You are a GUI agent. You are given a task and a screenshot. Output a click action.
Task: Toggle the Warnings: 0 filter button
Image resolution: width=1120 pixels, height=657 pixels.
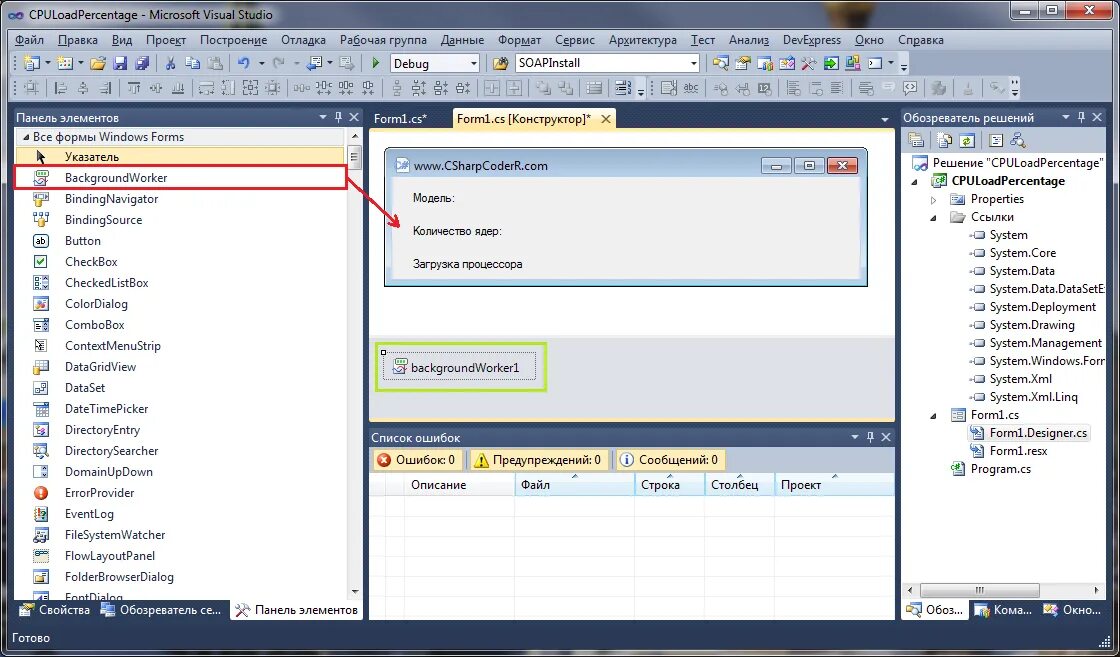(539, 460)
